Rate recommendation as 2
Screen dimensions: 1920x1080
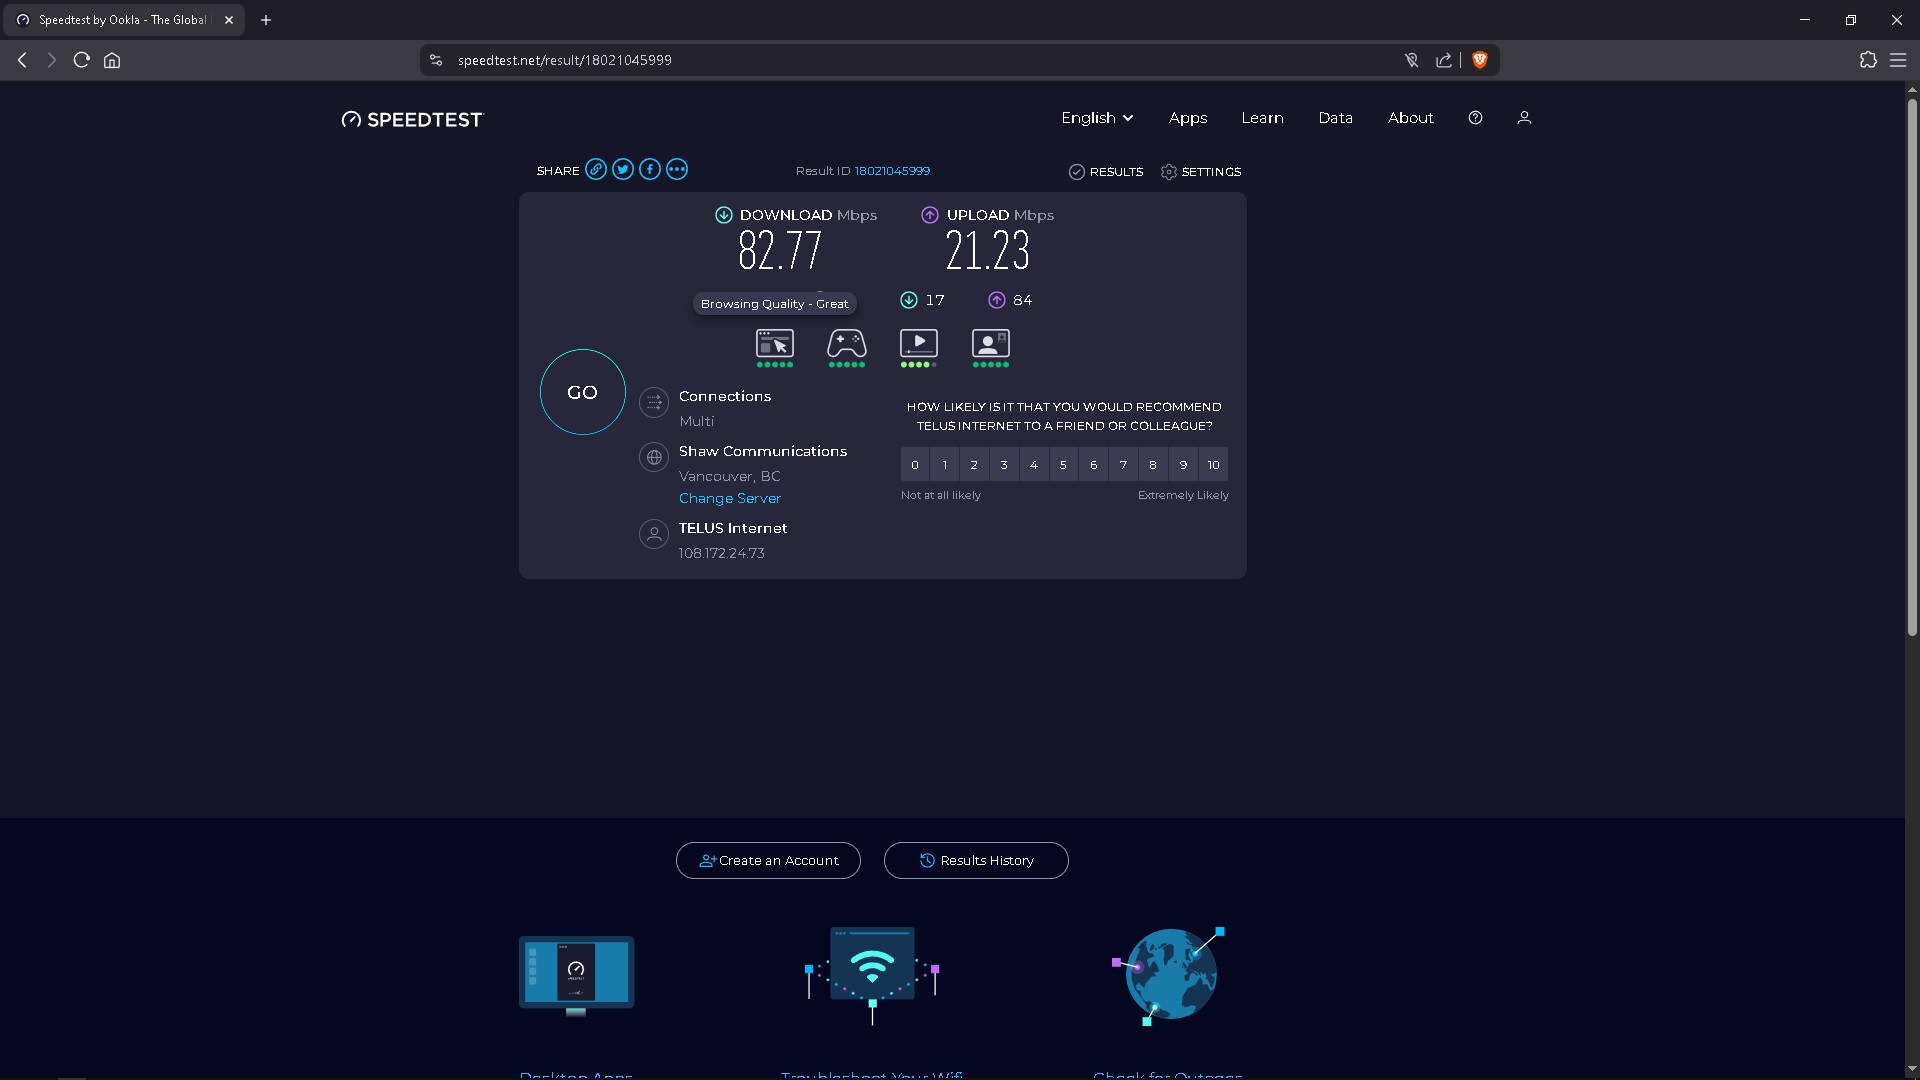(974, 465)
